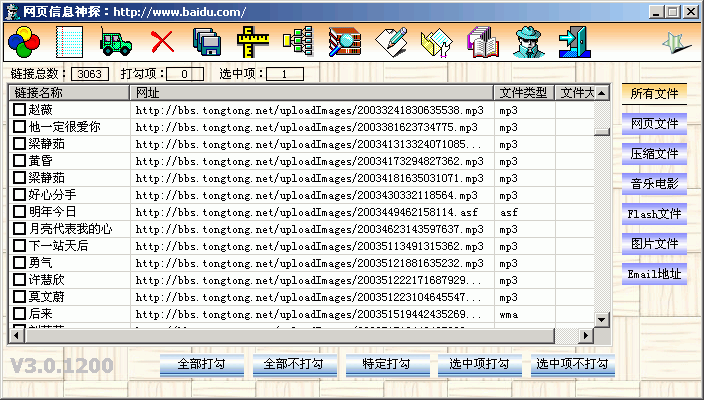Switch to the 音乐电影 filter

click(654, 184)
